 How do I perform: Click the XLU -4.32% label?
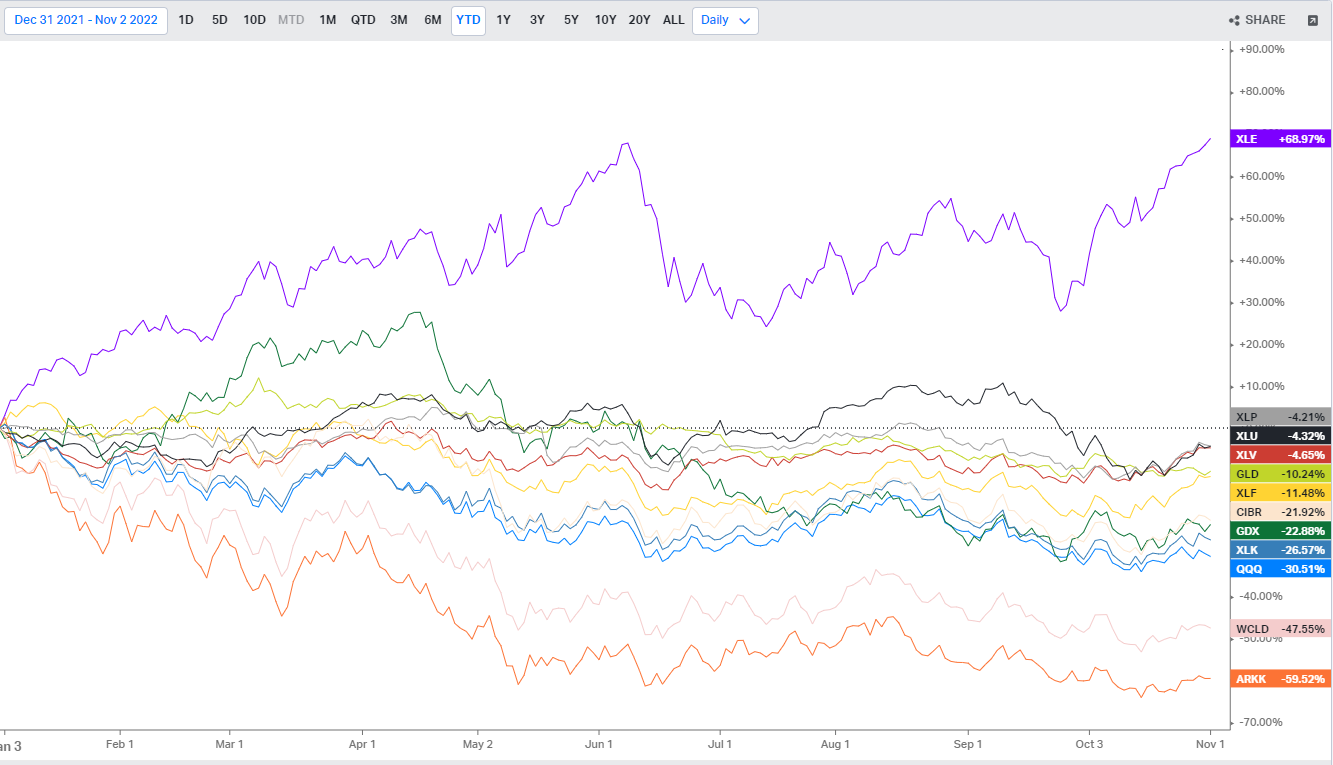click(1281, 436)
